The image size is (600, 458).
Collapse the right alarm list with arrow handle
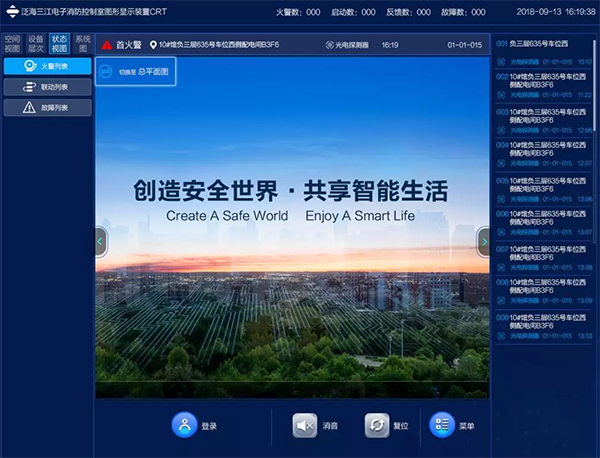tap(484, 241)
